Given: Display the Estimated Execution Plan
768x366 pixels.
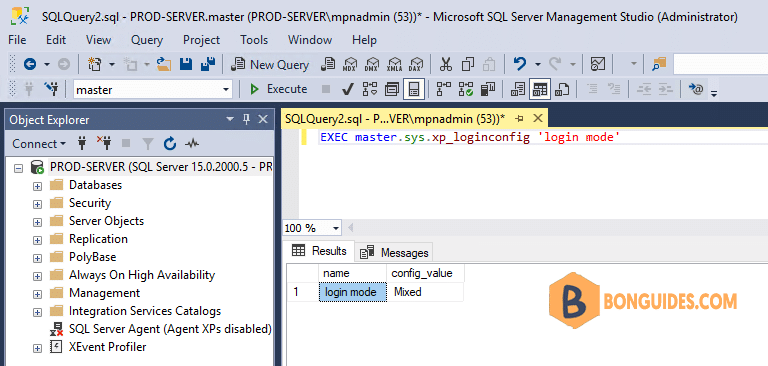Looking at the screenshot, I should [x=370, y=89].
